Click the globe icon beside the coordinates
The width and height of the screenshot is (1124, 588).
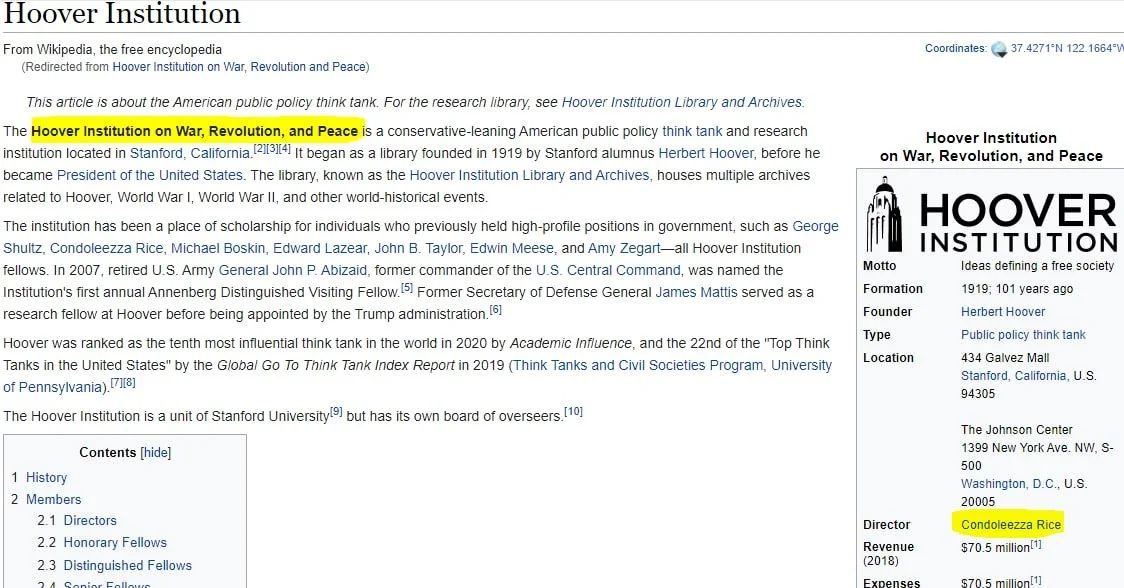click(998, 49)
